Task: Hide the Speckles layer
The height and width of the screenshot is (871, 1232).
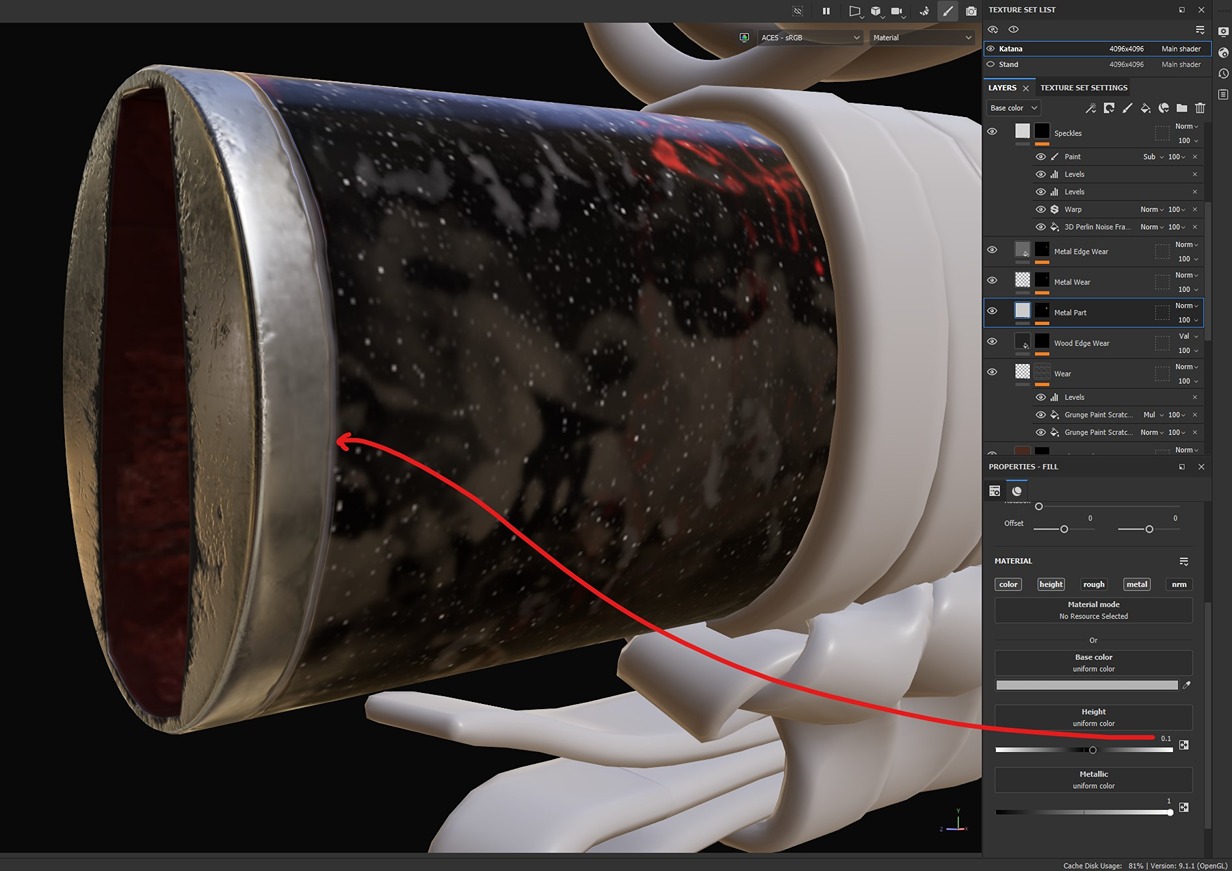Action: click(992, 132)
